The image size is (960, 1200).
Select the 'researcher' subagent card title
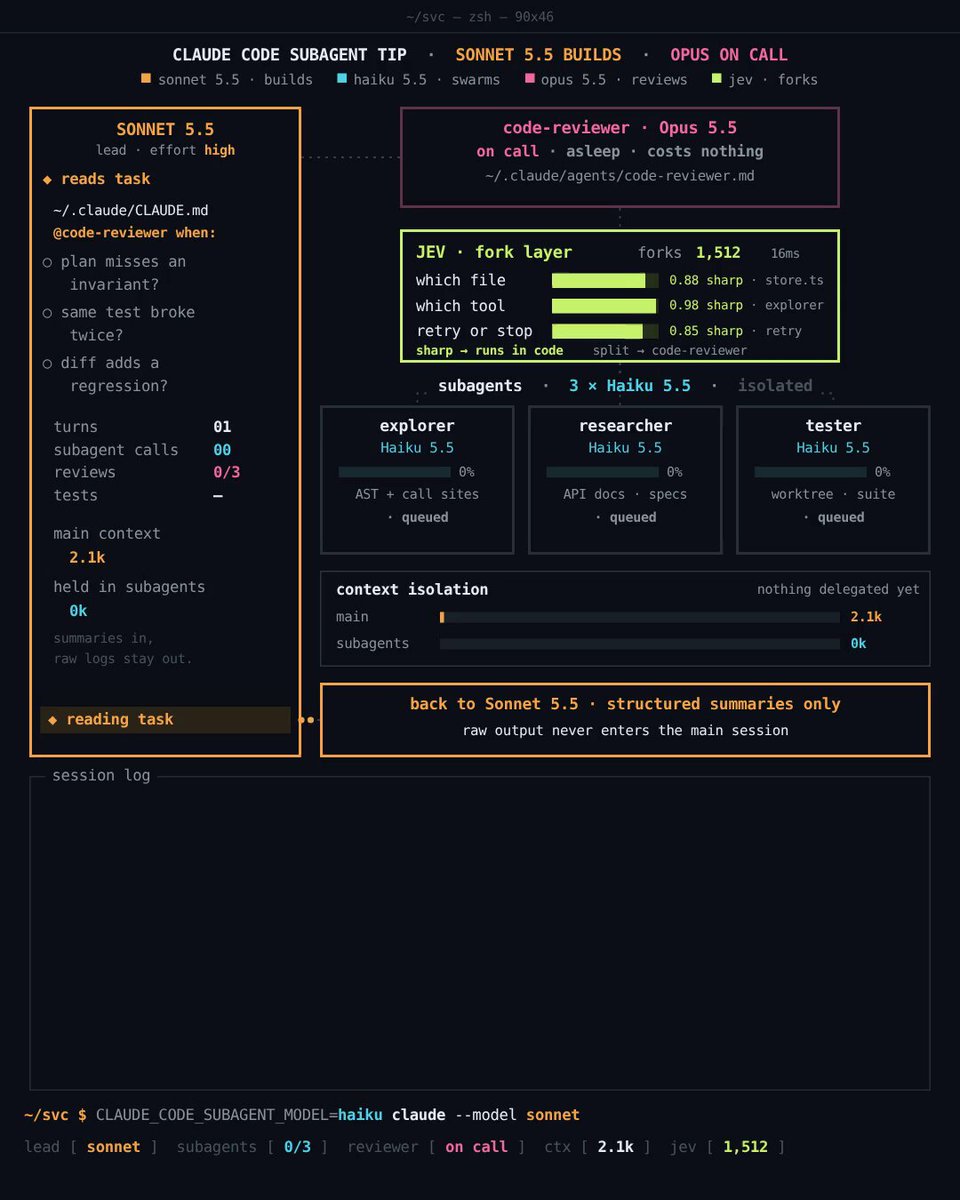pyautogui.click(x=625, y=426)
